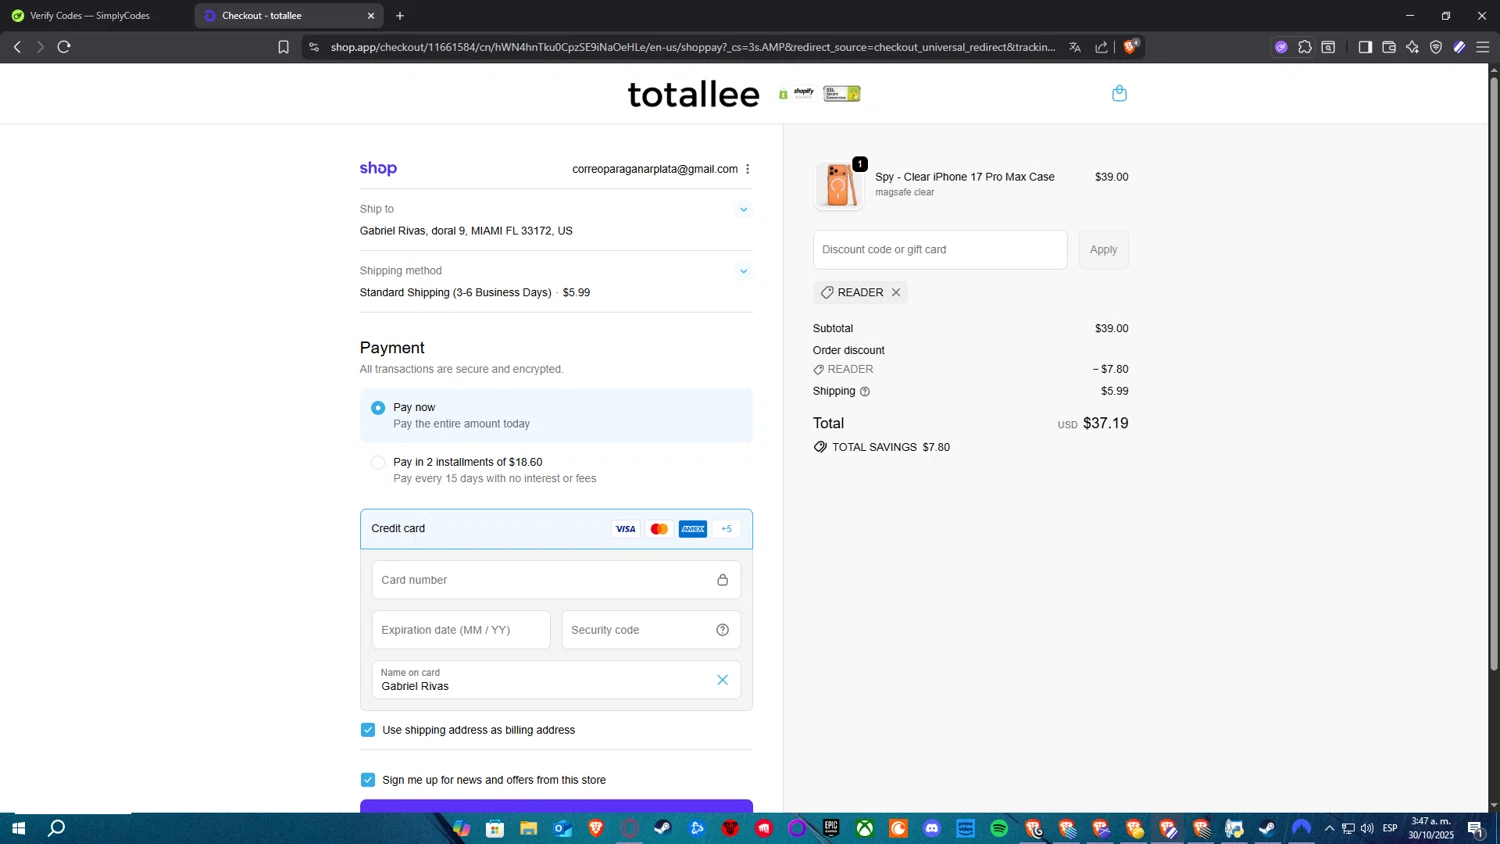Viewport: 1500px width, 844px height.
Task: Open Brave Wallet
Action: pyautogui.click(x=1389, y=47)
